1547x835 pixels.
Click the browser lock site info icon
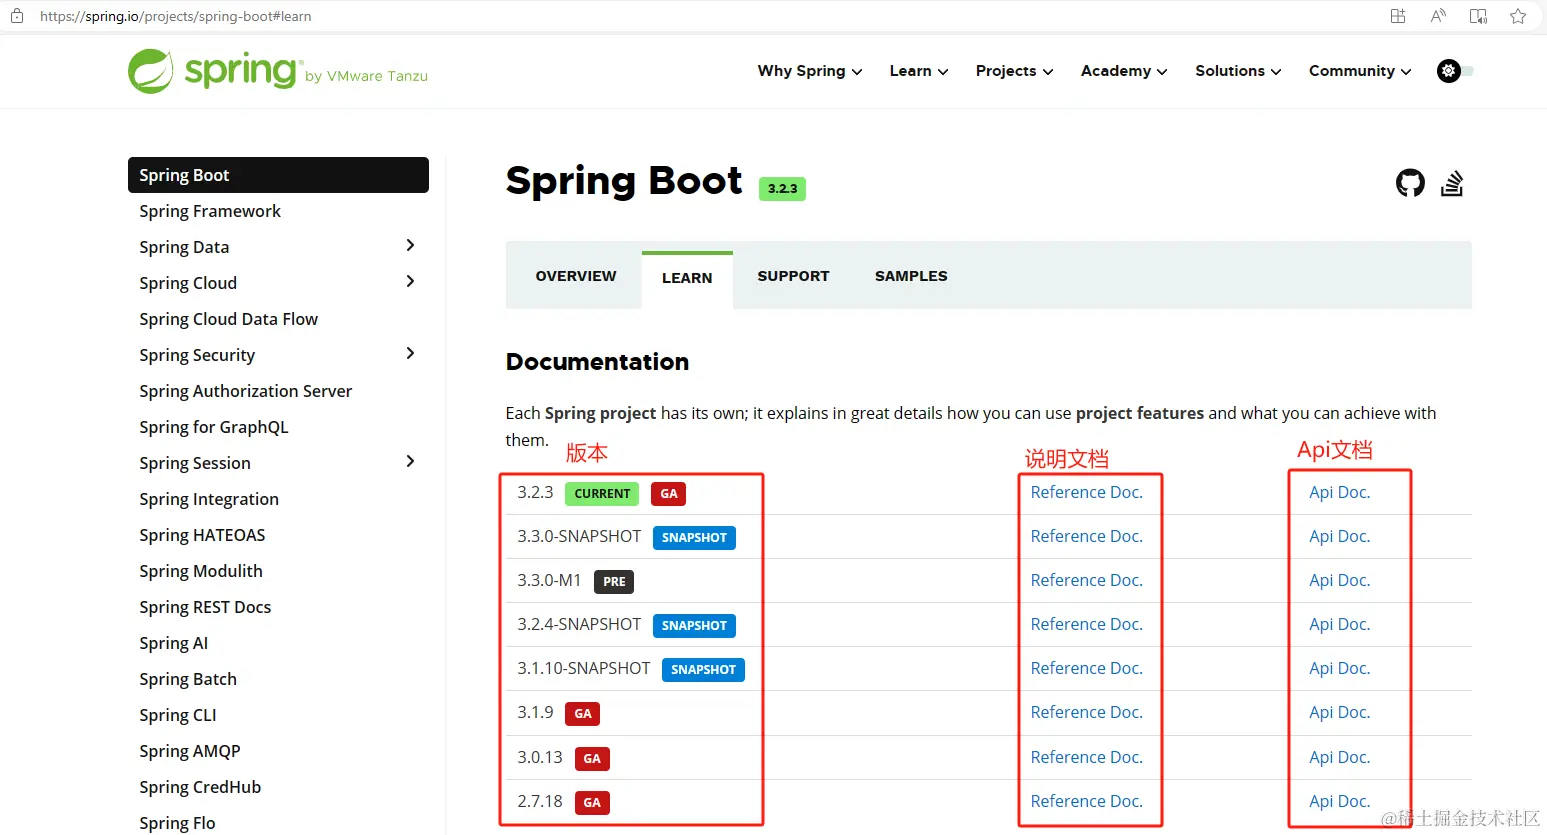click(x=17, y=16)
